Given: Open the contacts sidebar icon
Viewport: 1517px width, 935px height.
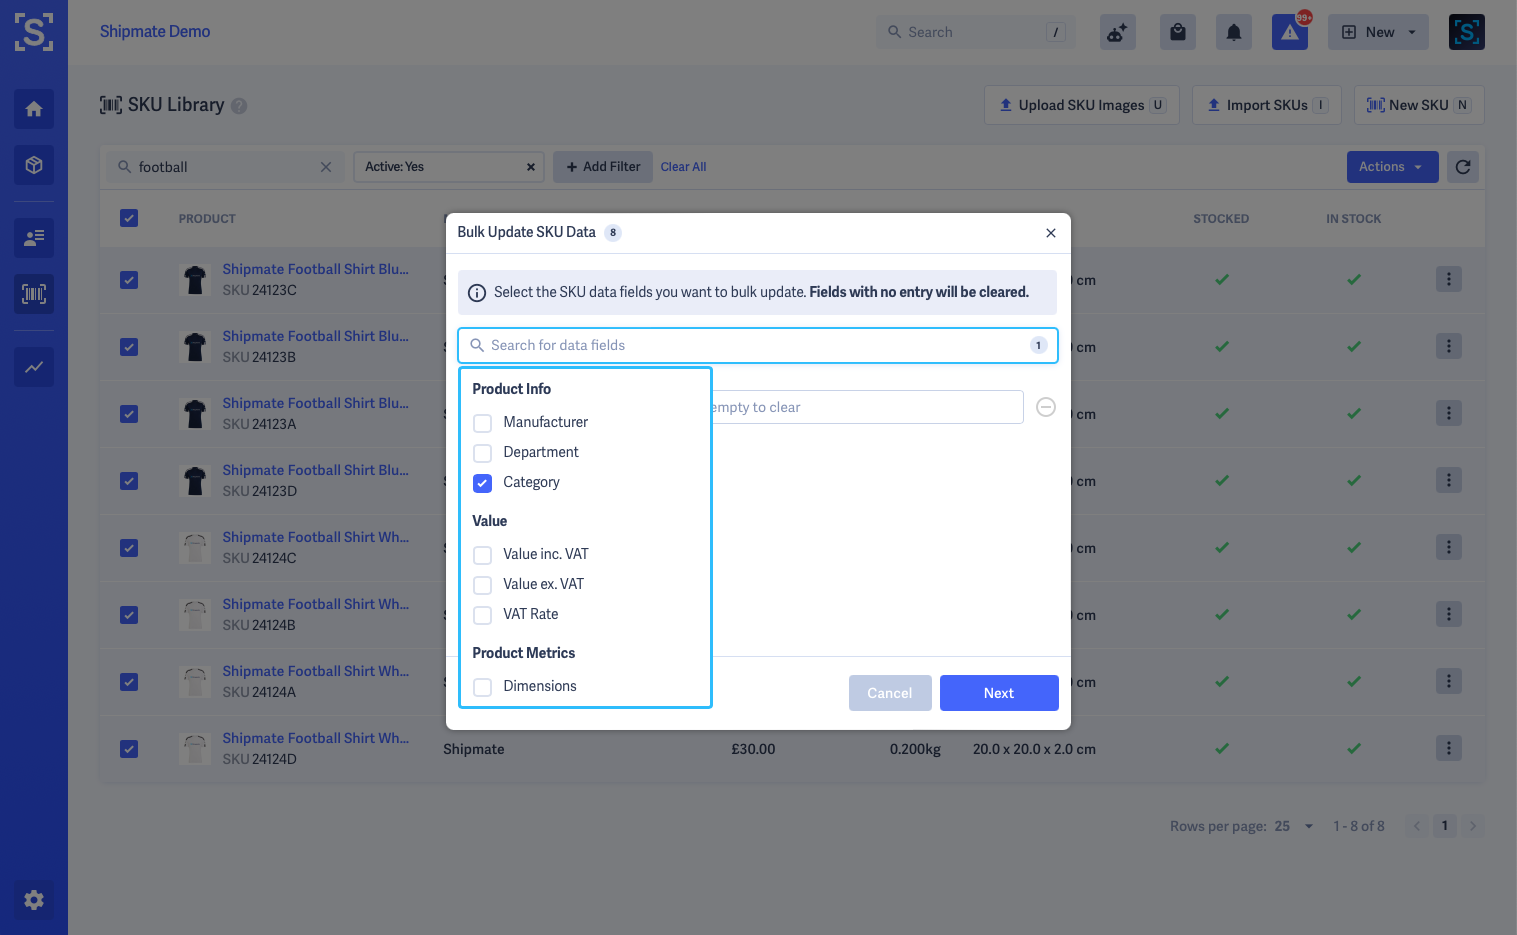Looking at the screenshot, I should click(34, 238).
